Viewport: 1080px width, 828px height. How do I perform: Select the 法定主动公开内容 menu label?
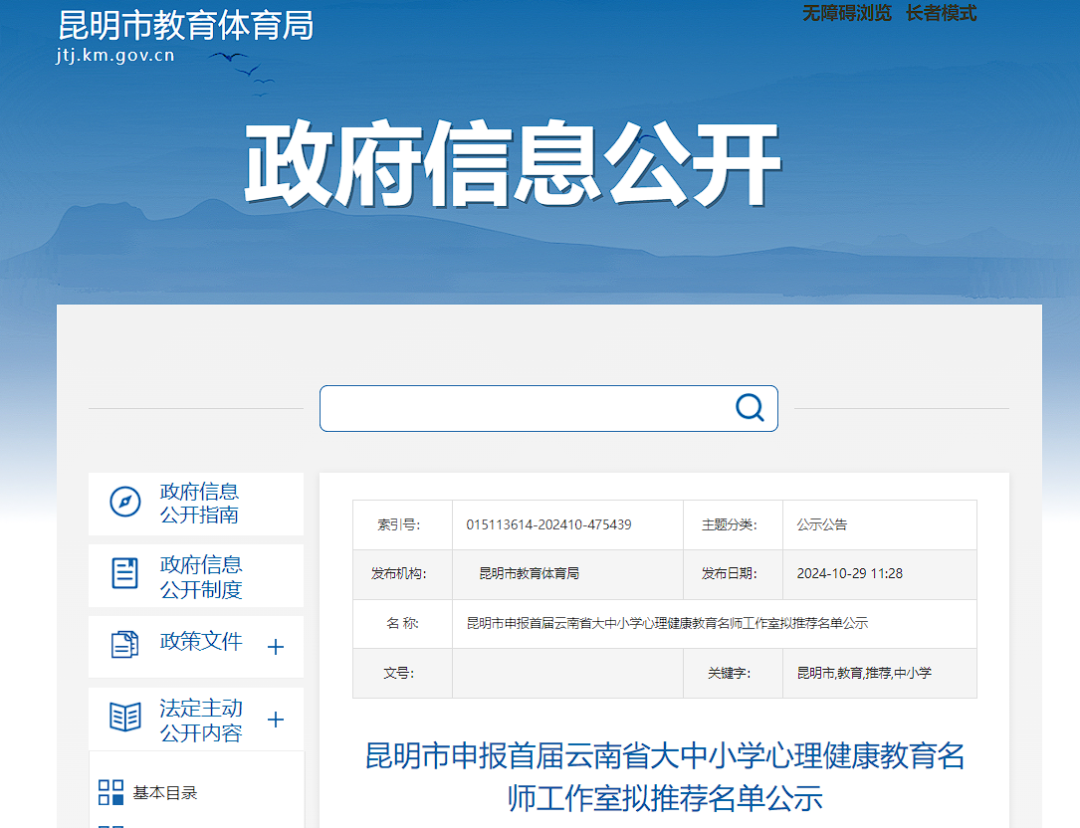(x=201, y=720)
